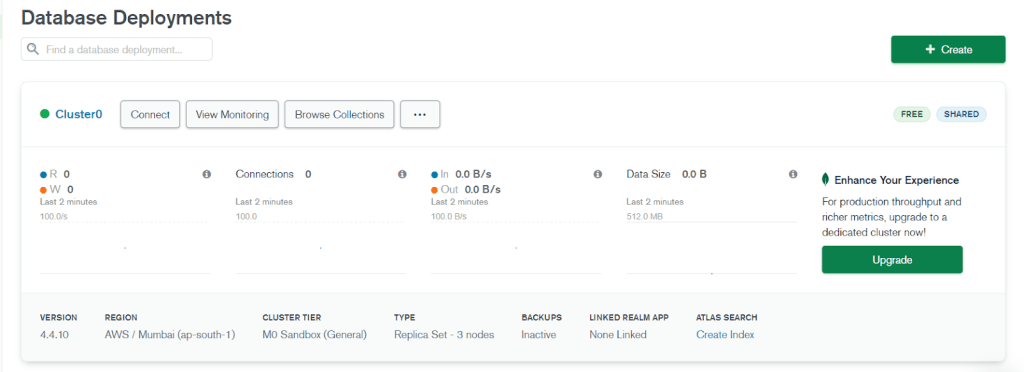This screenshot has width=1024, height=372.
Task: Click the orange Out network indicator dot
Action: tap(434, 190)
